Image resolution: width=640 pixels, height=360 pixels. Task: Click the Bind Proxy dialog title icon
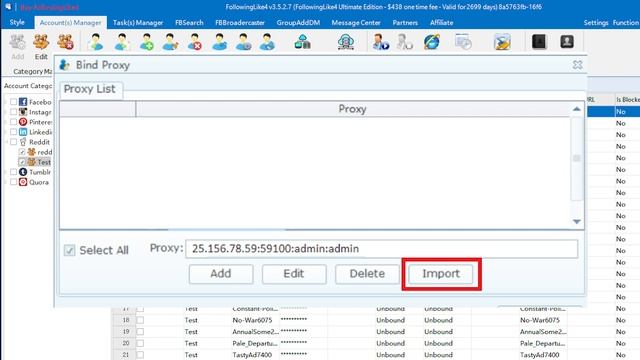pyautogui.click(x=64, y=65)
